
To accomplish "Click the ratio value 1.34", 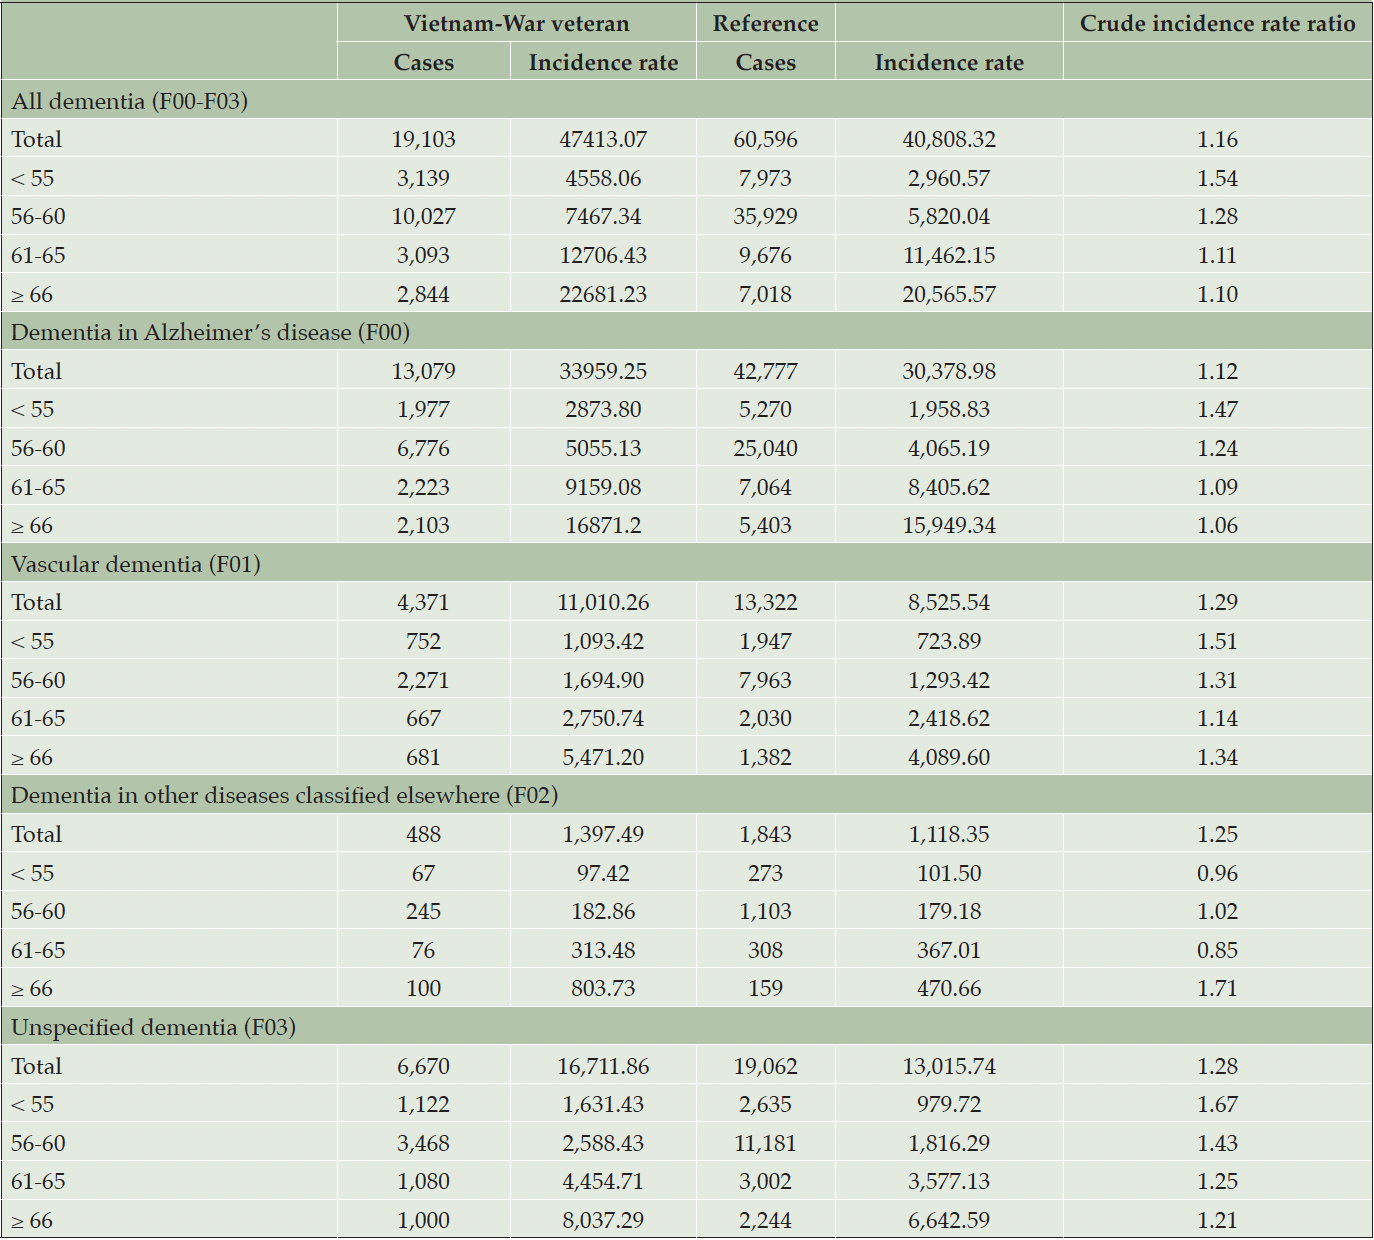I will click(x=1217, y=757).
